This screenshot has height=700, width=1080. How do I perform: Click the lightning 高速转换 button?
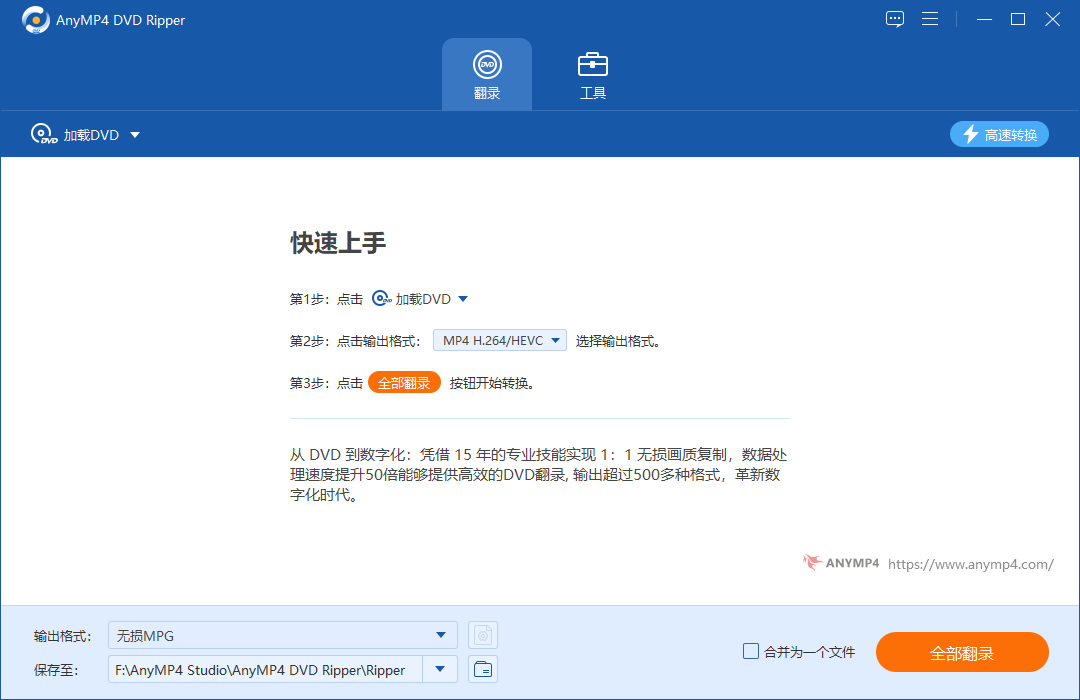point(999,134)
